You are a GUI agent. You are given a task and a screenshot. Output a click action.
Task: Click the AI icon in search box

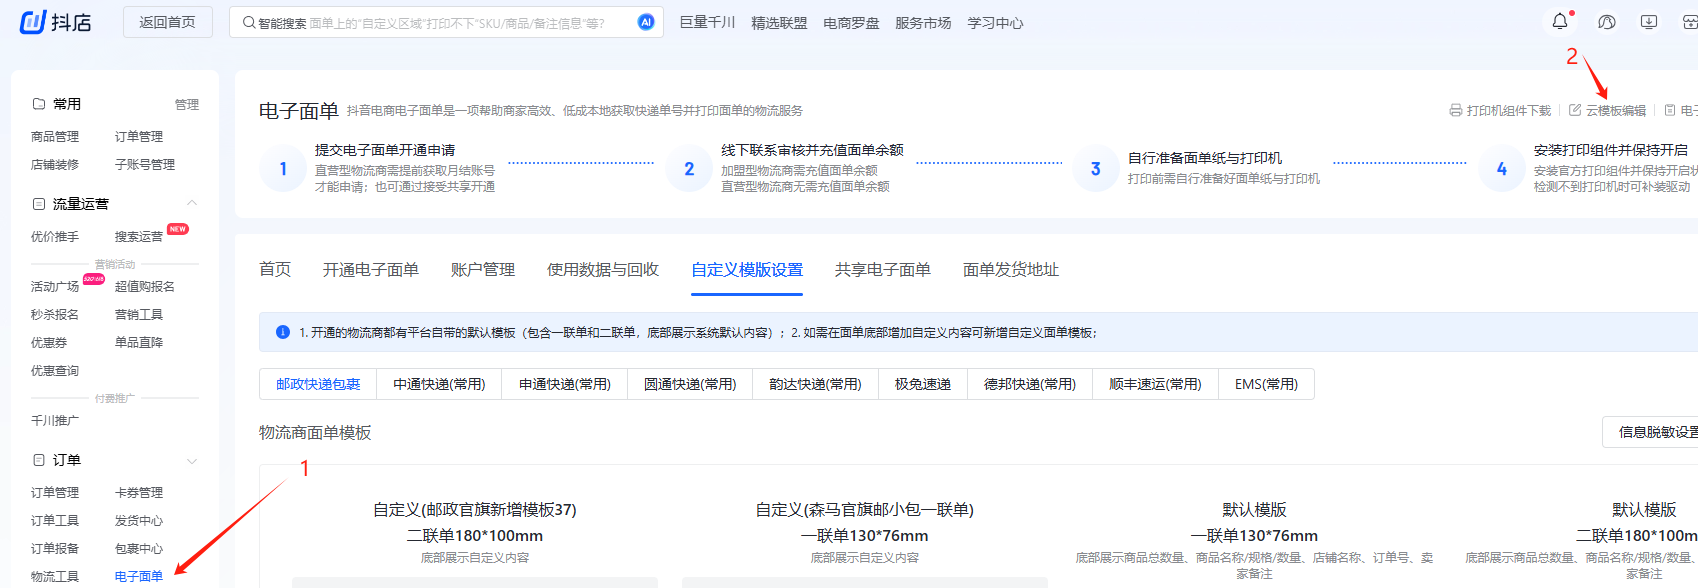pos(646,22)
